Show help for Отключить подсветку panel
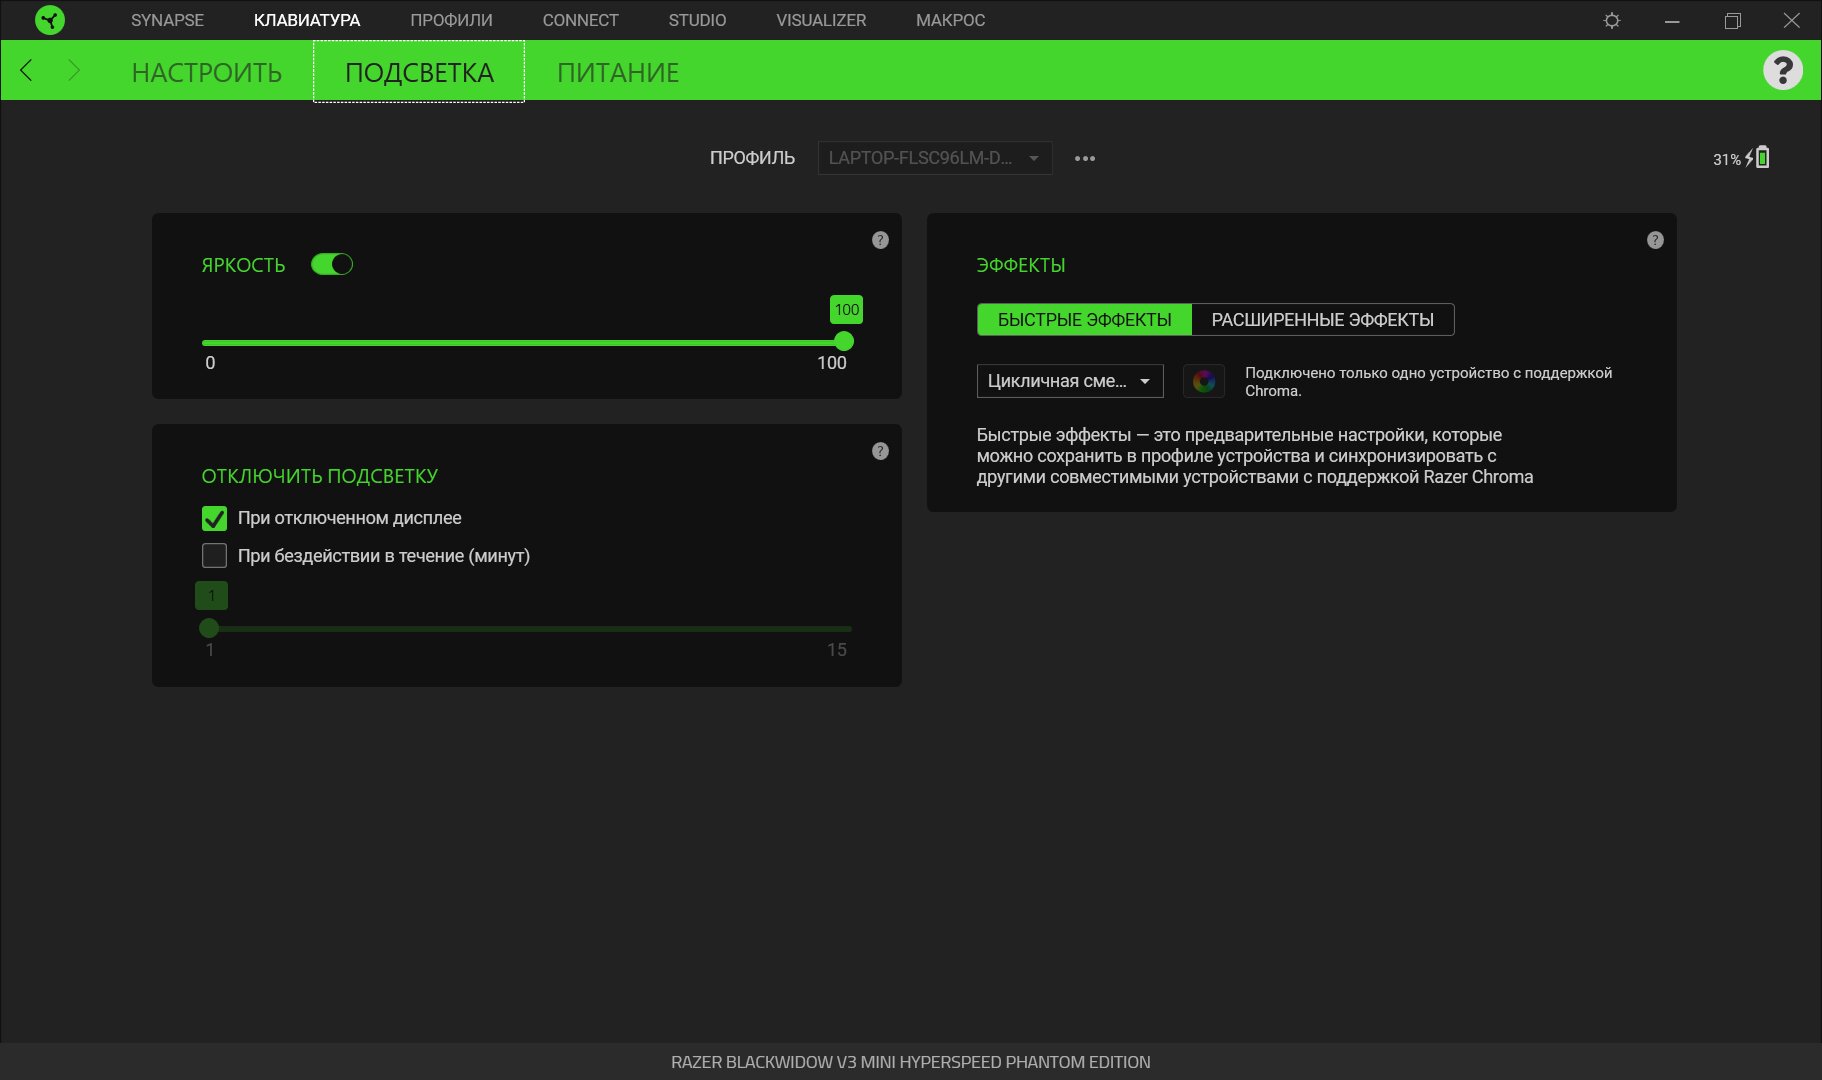1822x1080 pixels. (x=880, y=451)
